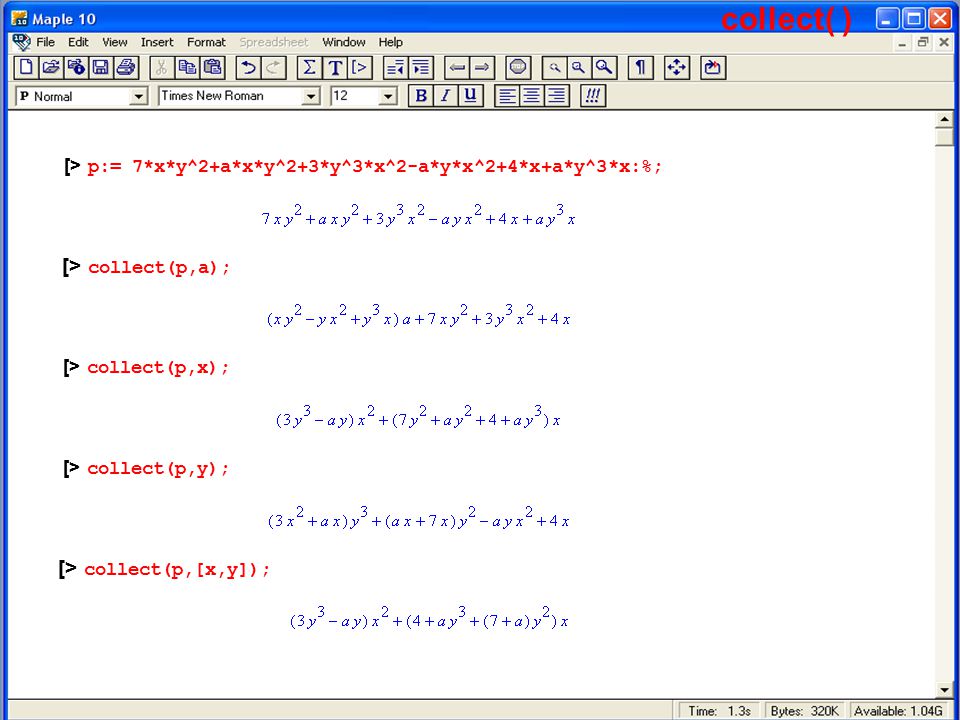This screenshot has height=720, width=960.
Task: Stop the computation with STOP icon
Action: coord(518,67)
